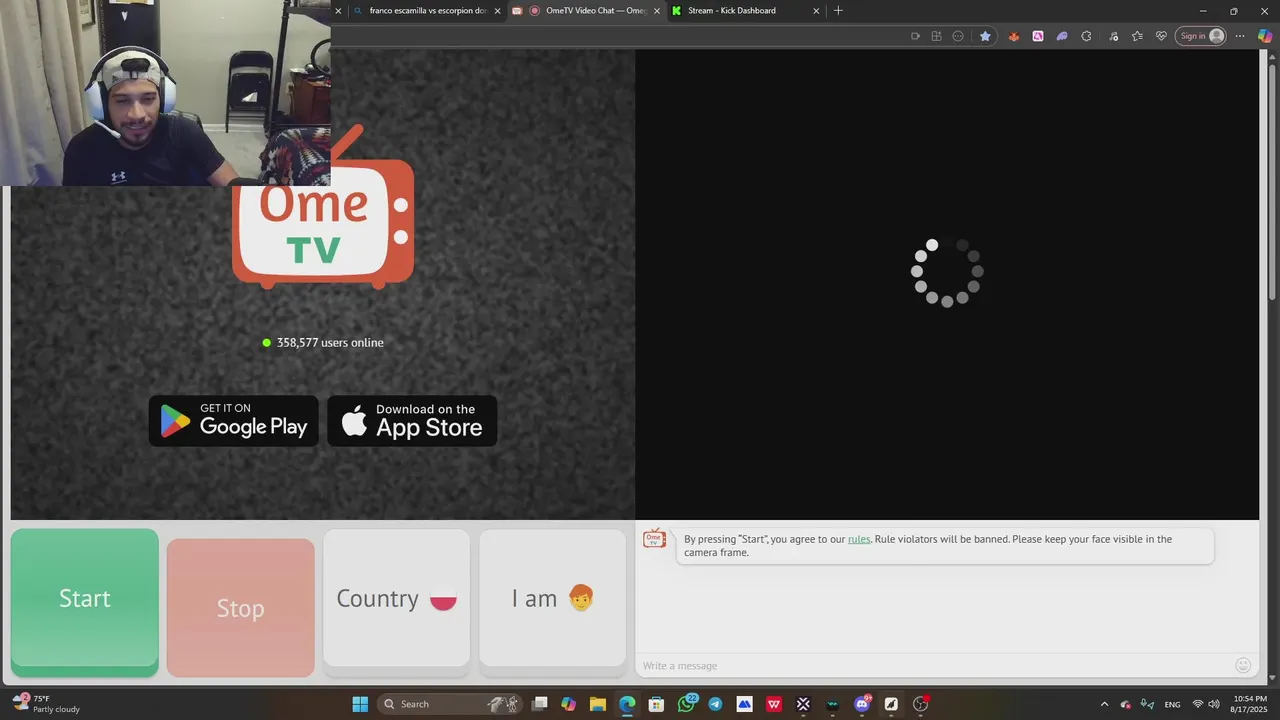Click the taskbar Search box

450,704
